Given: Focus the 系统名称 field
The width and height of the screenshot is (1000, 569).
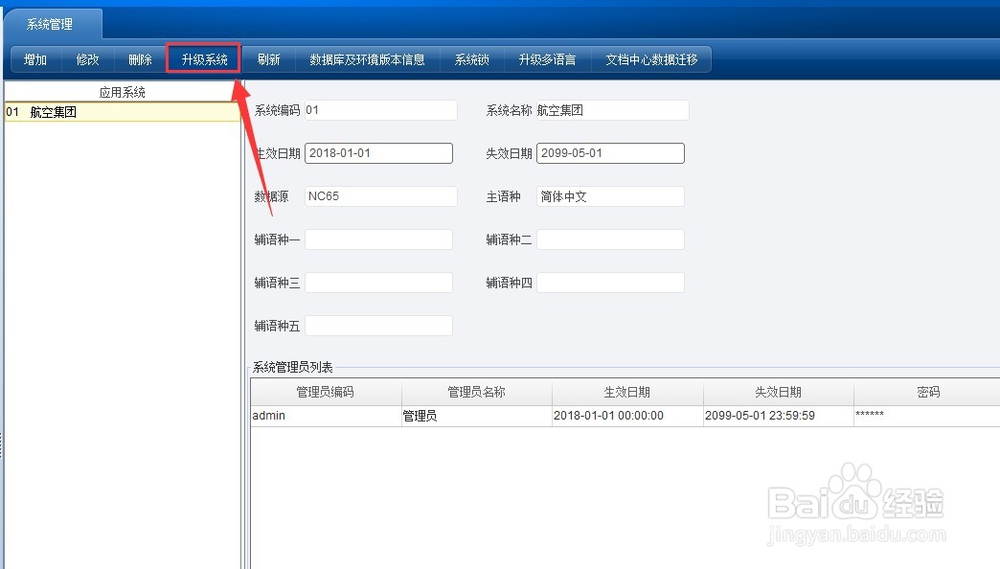Looking at the screenshot, I should coord(612,110).
